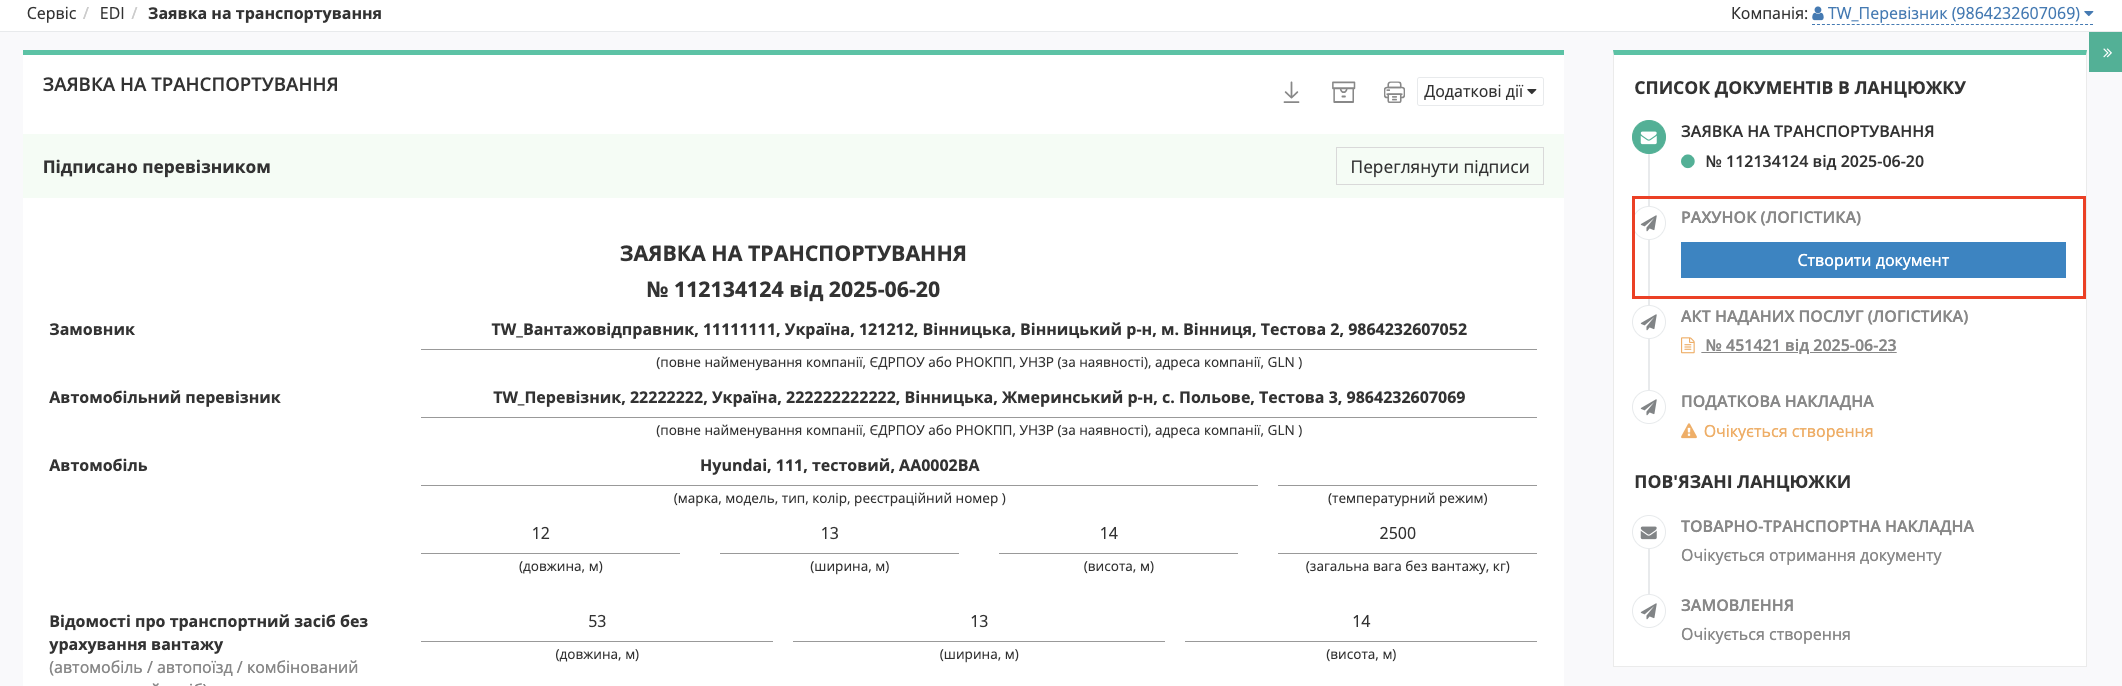Click the green envelope icon for Заявка на транспортування

1648,137
